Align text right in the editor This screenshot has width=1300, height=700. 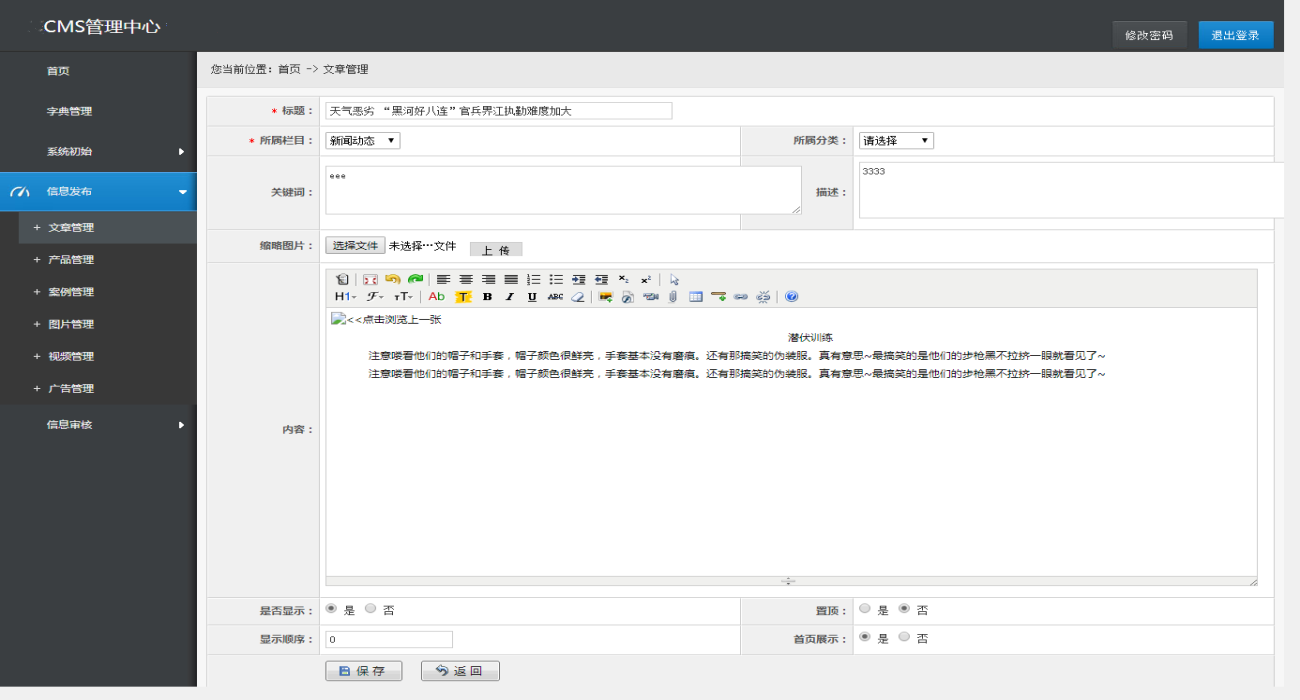pos(488,279)
